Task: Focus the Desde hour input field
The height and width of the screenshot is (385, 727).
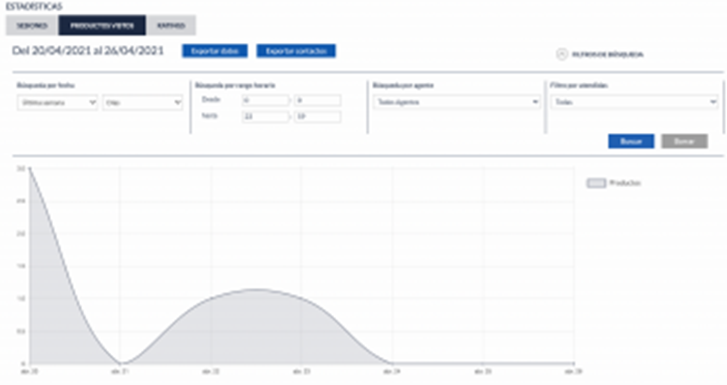Action: [265, 100]
